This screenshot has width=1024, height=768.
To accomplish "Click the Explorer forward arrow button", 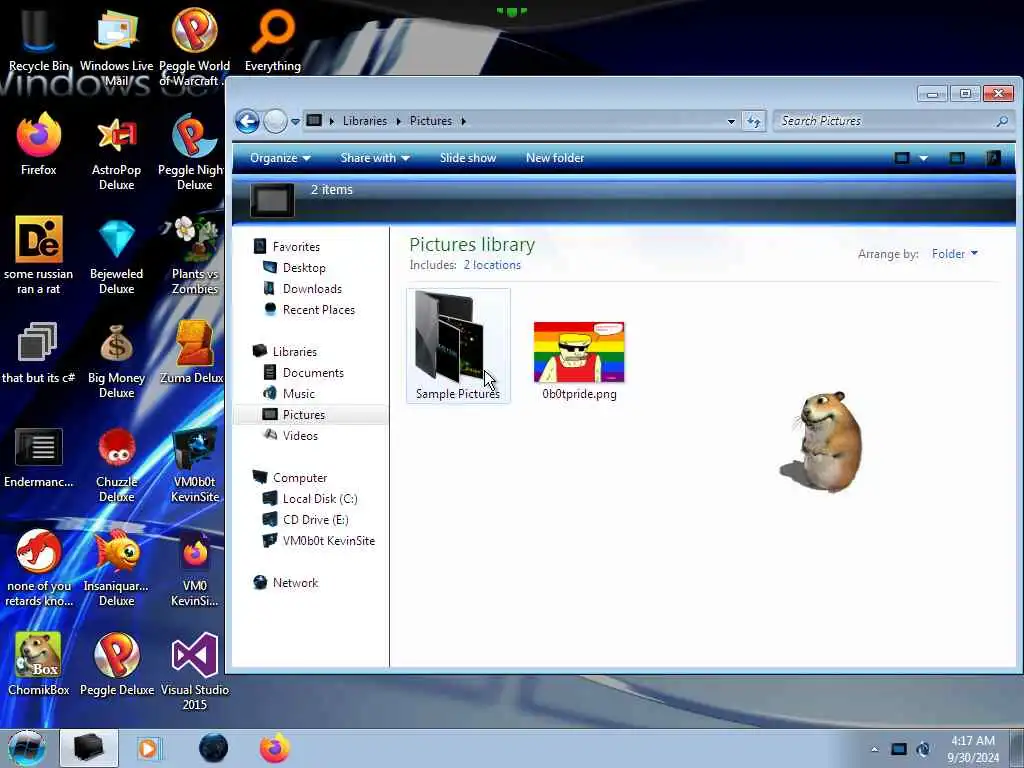I will click(276, 121).
